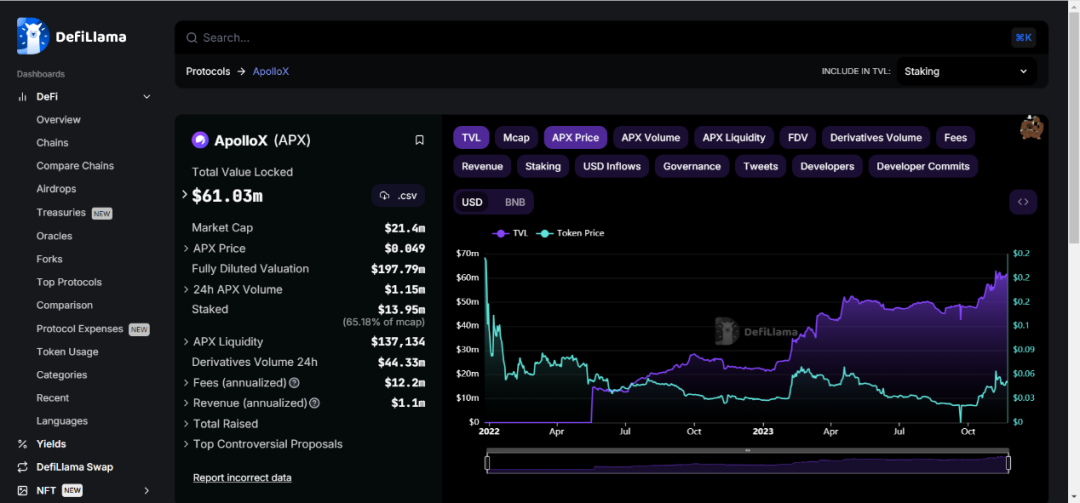Viewport: 1080px width, 503px height.
Task: Toggle the Mcap chart metric
Action: (516, 137)
